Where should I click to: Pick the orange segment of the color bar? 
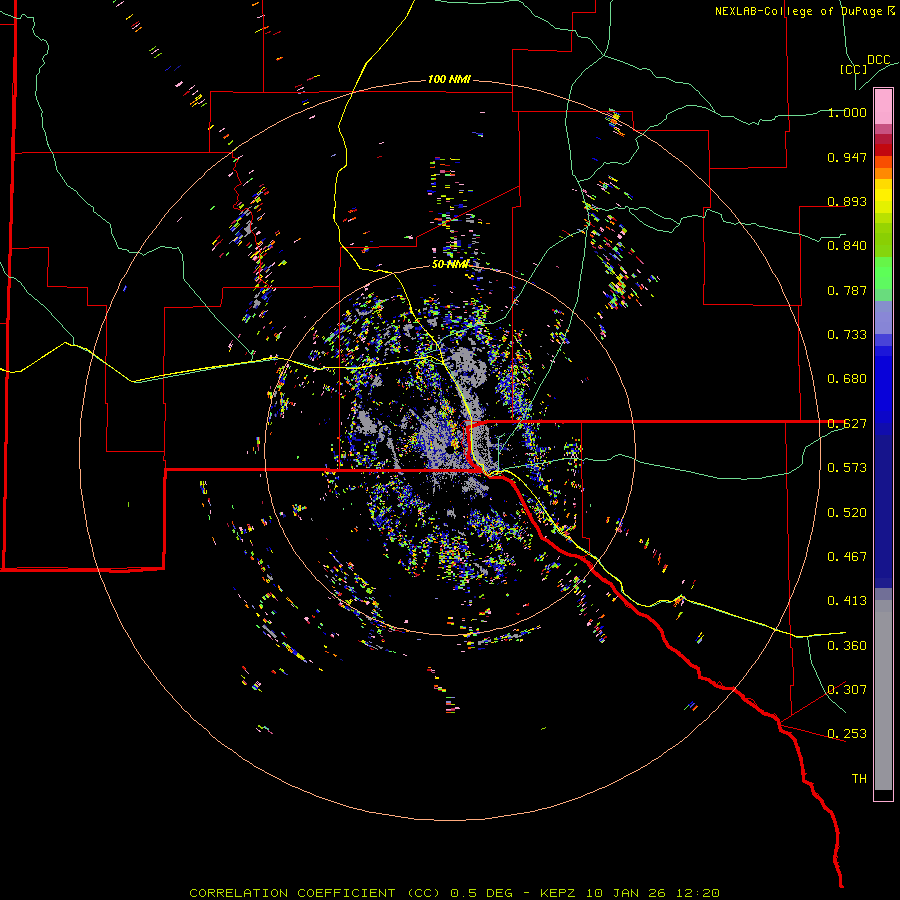pos(883,168)
